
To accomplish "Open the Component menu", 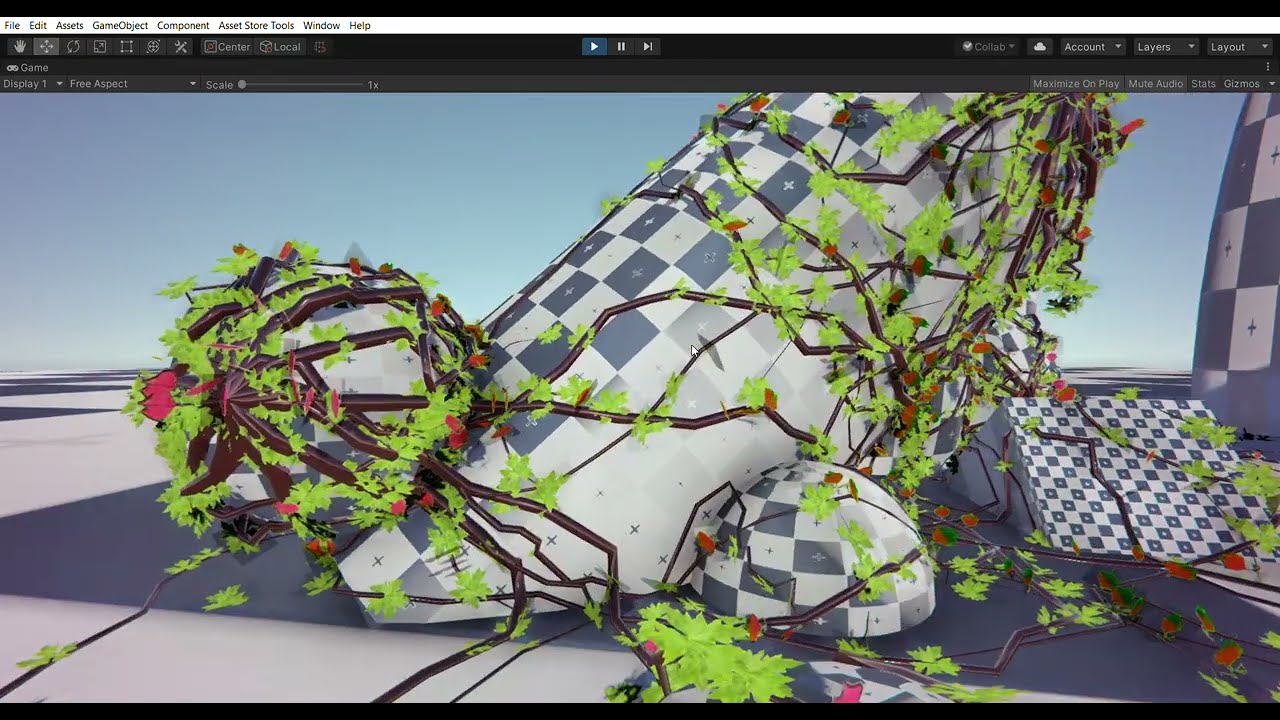I will (x=183, y=25).
